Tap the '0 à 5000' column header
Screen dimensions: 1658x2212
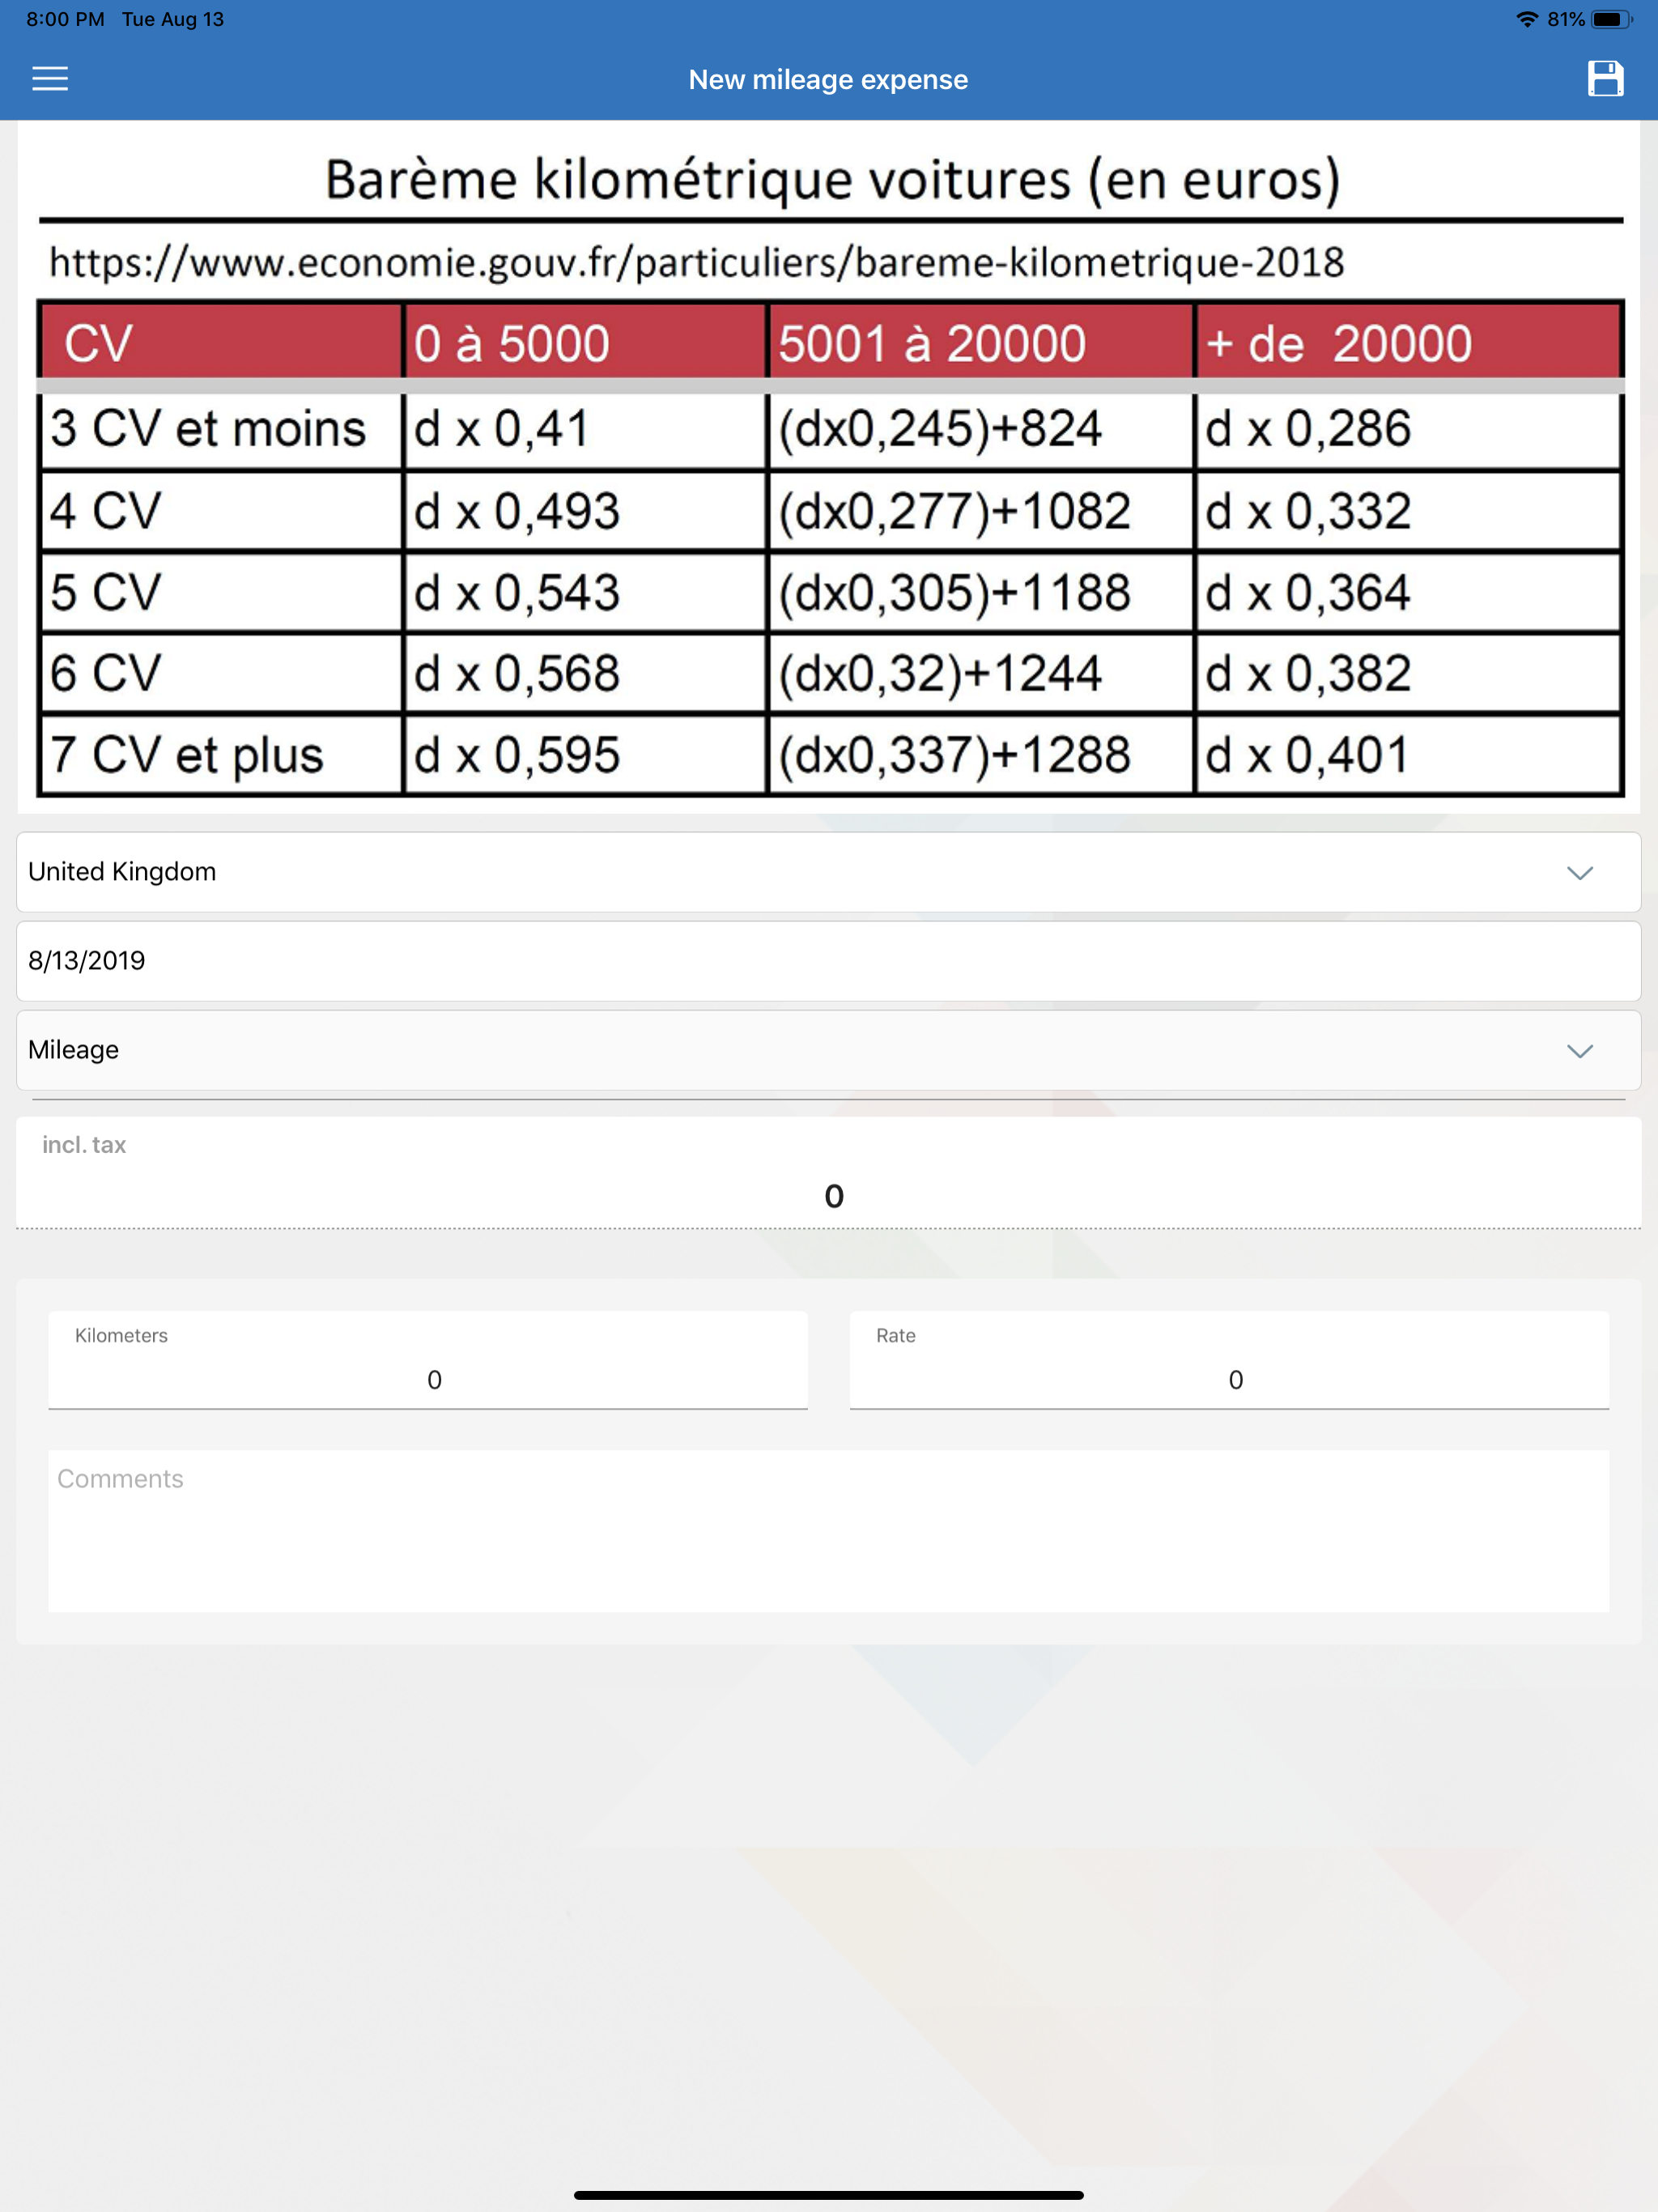point(584,343)
